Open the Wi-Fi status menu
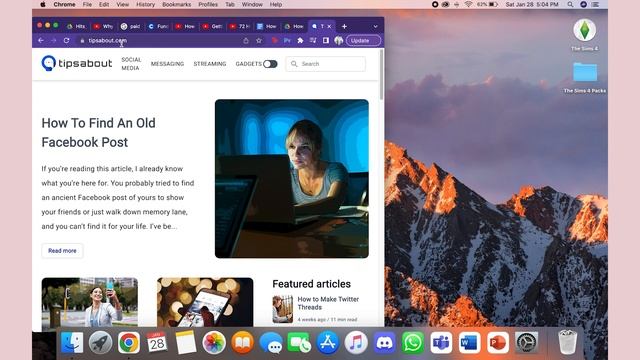The height and width of the screenshot is (360, 640). pyautogui.click(x=468, y=4)
